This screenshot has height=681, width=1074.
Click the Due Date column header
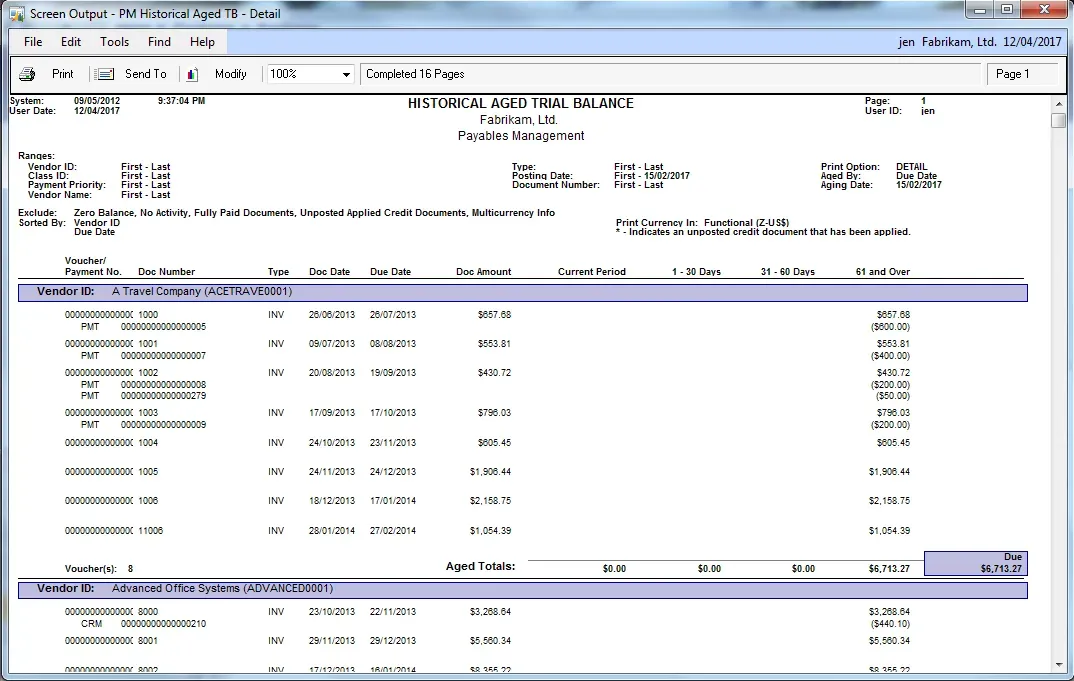click(x=390, y=272)
